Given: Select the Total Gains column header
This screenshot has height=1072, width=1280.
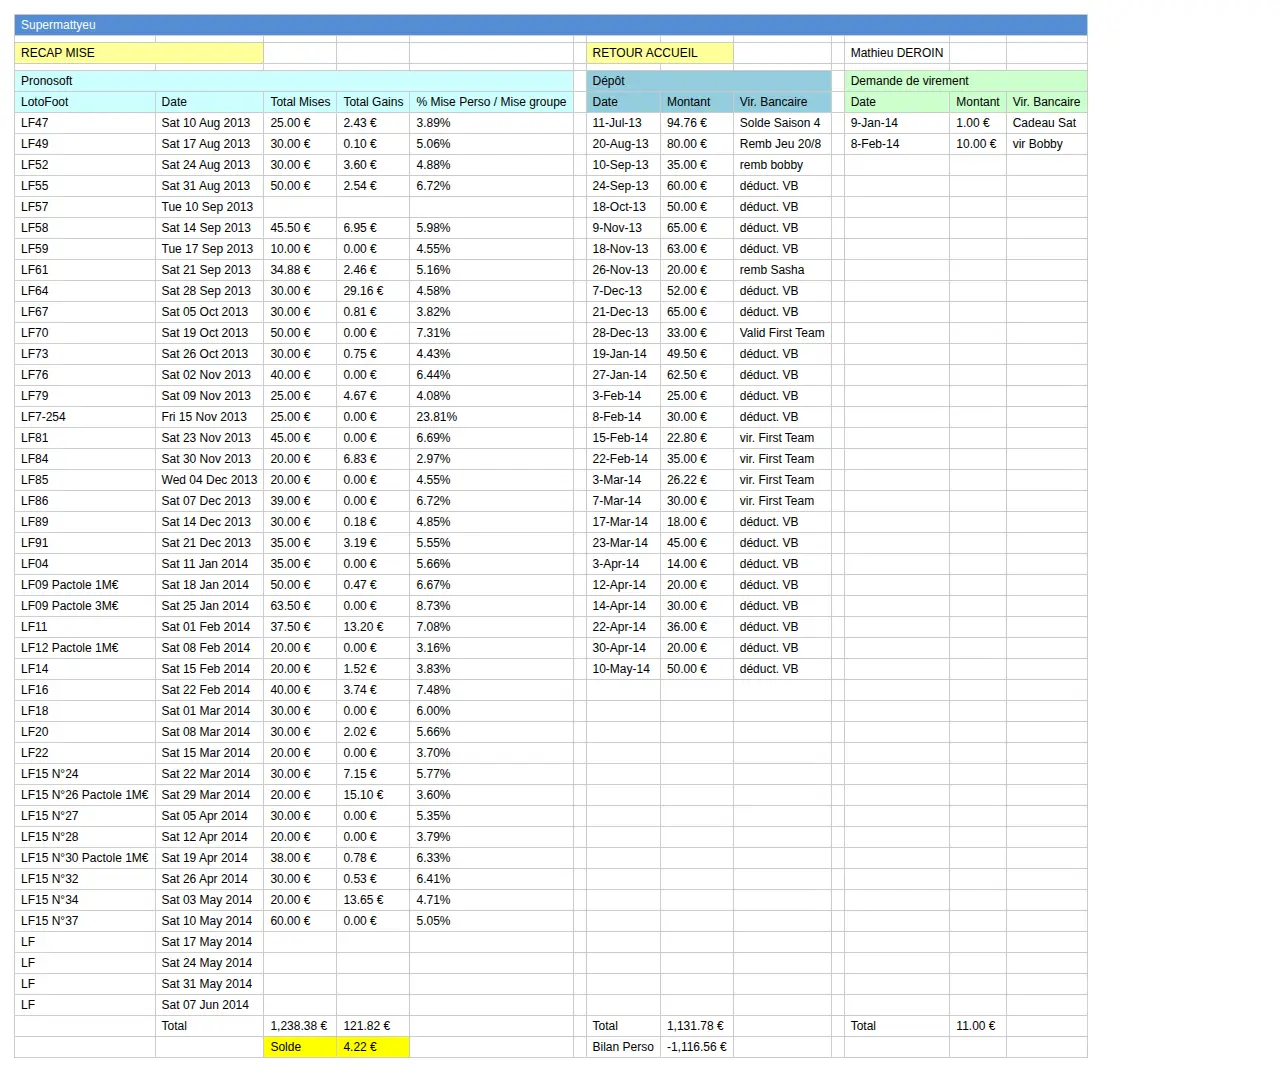Looking at the screenshot, I should point(373,102).
